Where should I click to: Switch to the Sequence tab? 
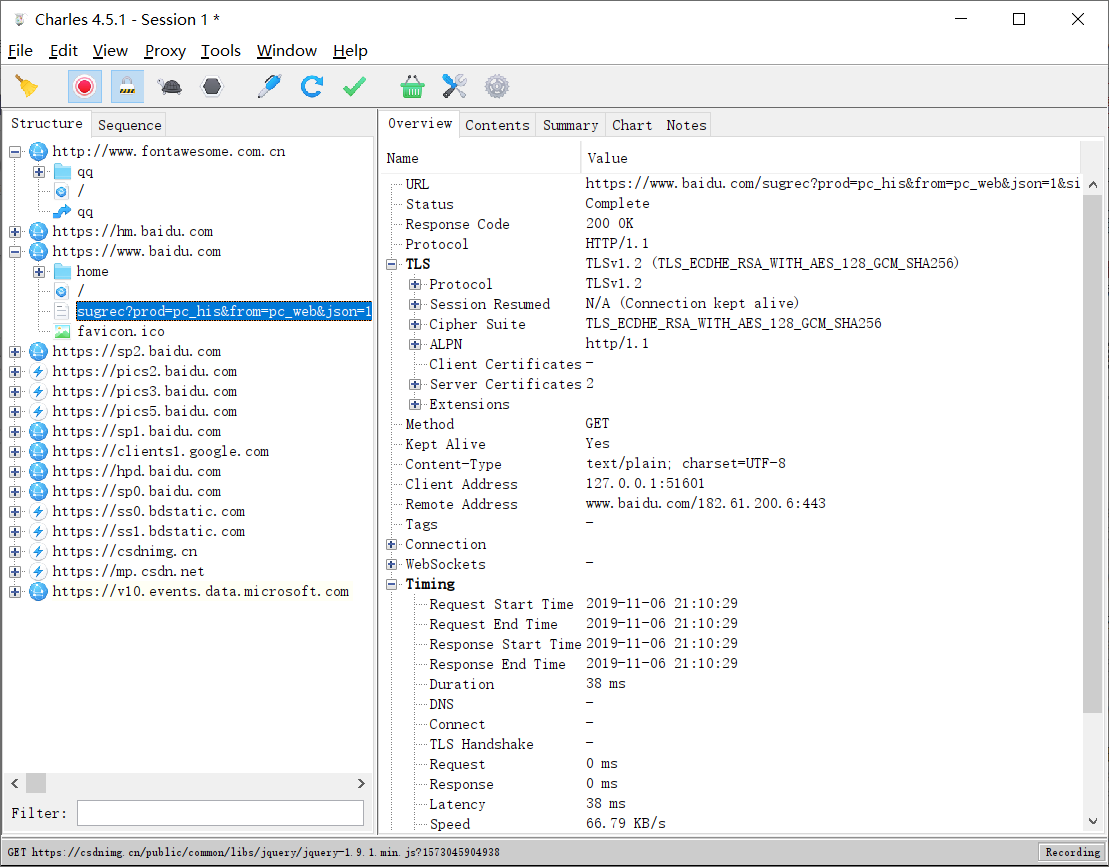129,124
